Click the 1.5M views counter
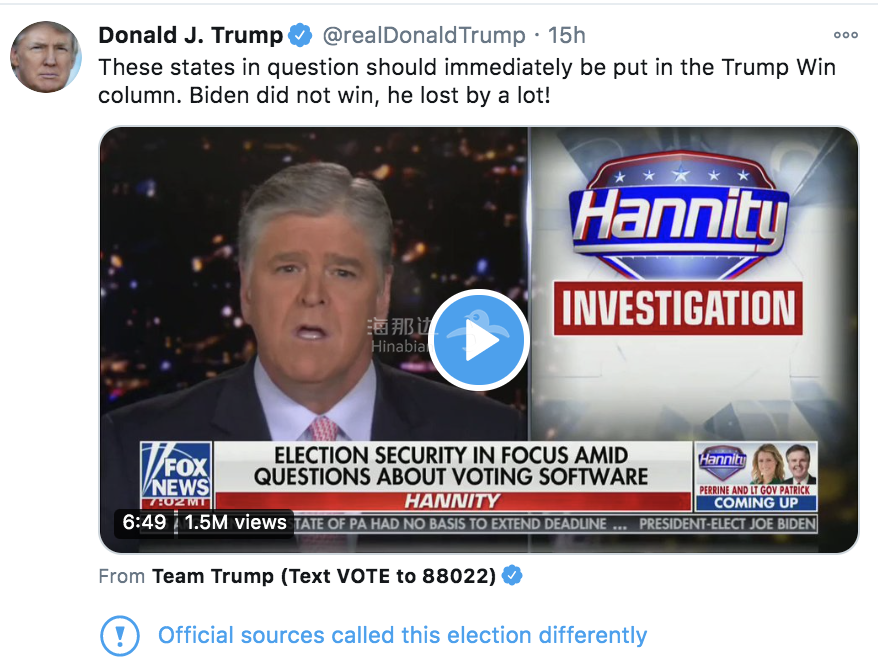The image size is (878, 666). 235,523
